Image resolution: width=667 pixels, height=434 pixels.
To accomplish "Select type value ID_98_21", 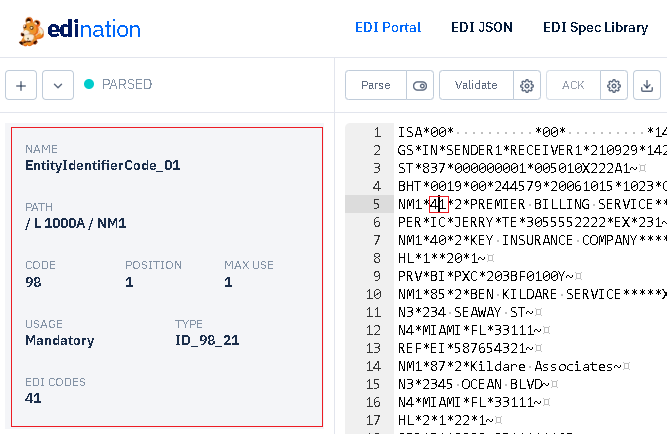I will [x=207, y=340].
